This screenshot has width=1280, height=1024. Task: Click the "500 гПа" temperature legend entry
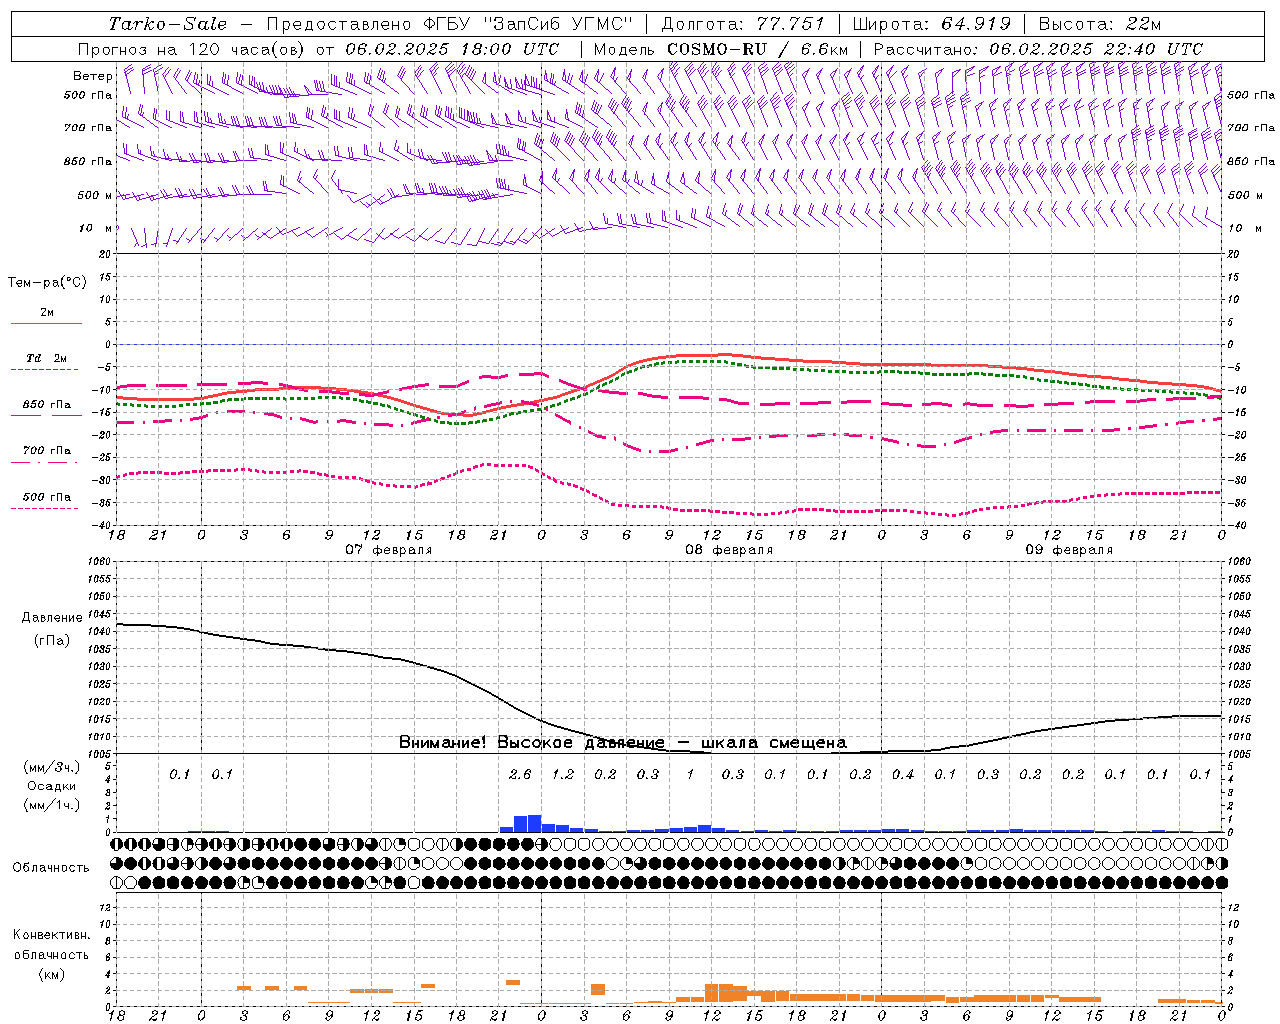[x=47, y=497]
